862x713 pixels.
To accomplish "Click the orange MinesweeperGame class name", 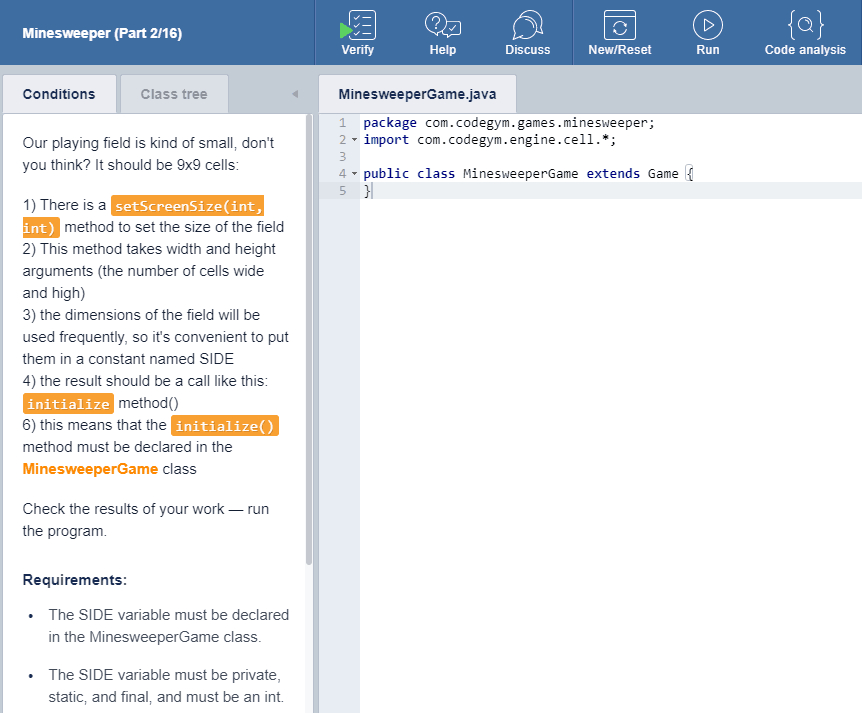I will pos(90,469).
